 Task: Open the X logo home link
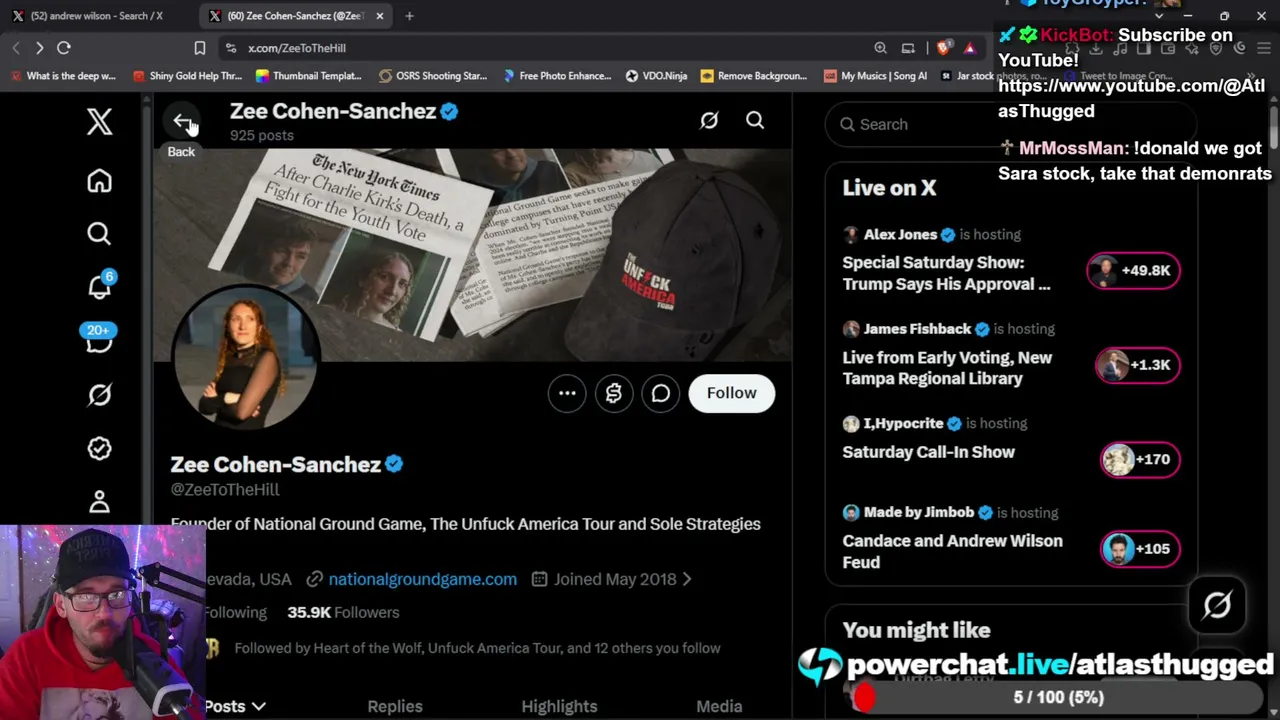(x=99, y=122)
